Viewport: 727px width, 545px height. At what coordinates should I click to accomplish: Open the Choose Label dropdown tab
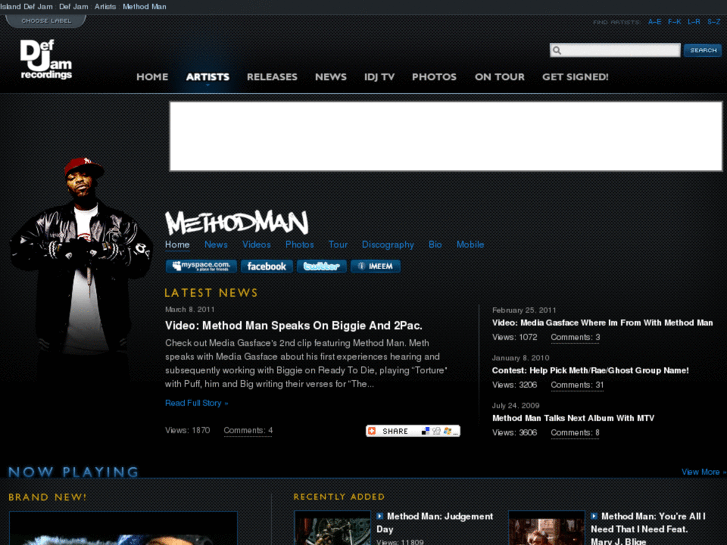[x=46, y=21]
